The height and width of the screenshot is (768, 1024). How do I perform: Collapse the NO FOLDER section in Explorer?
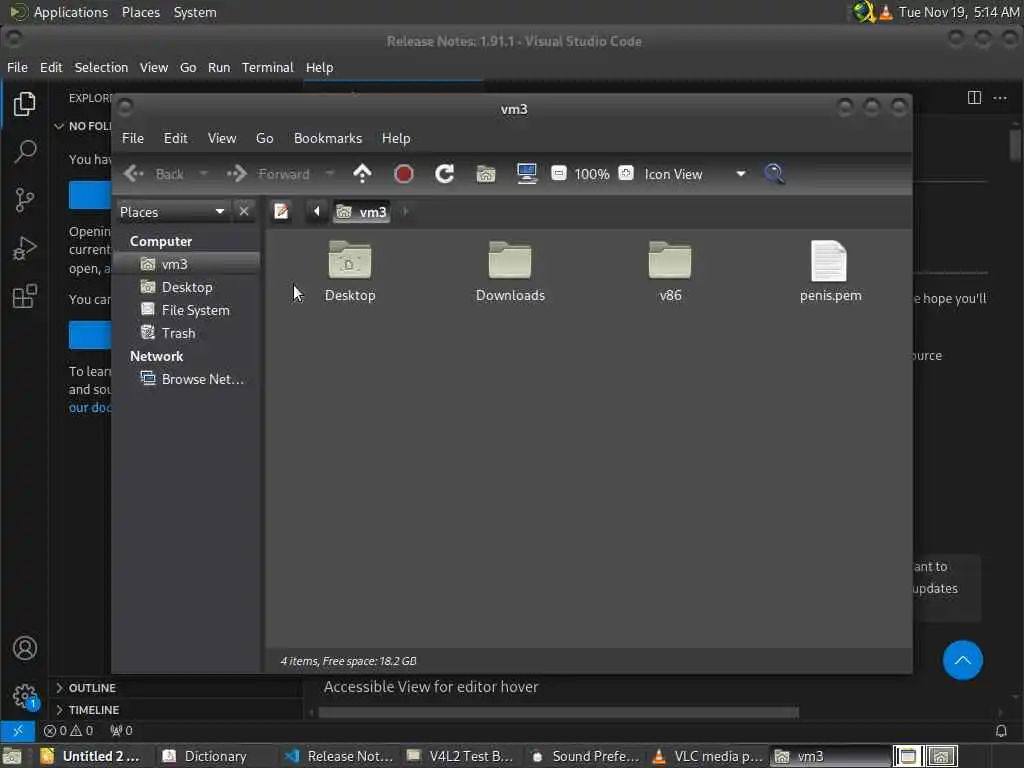click(82, 126)
